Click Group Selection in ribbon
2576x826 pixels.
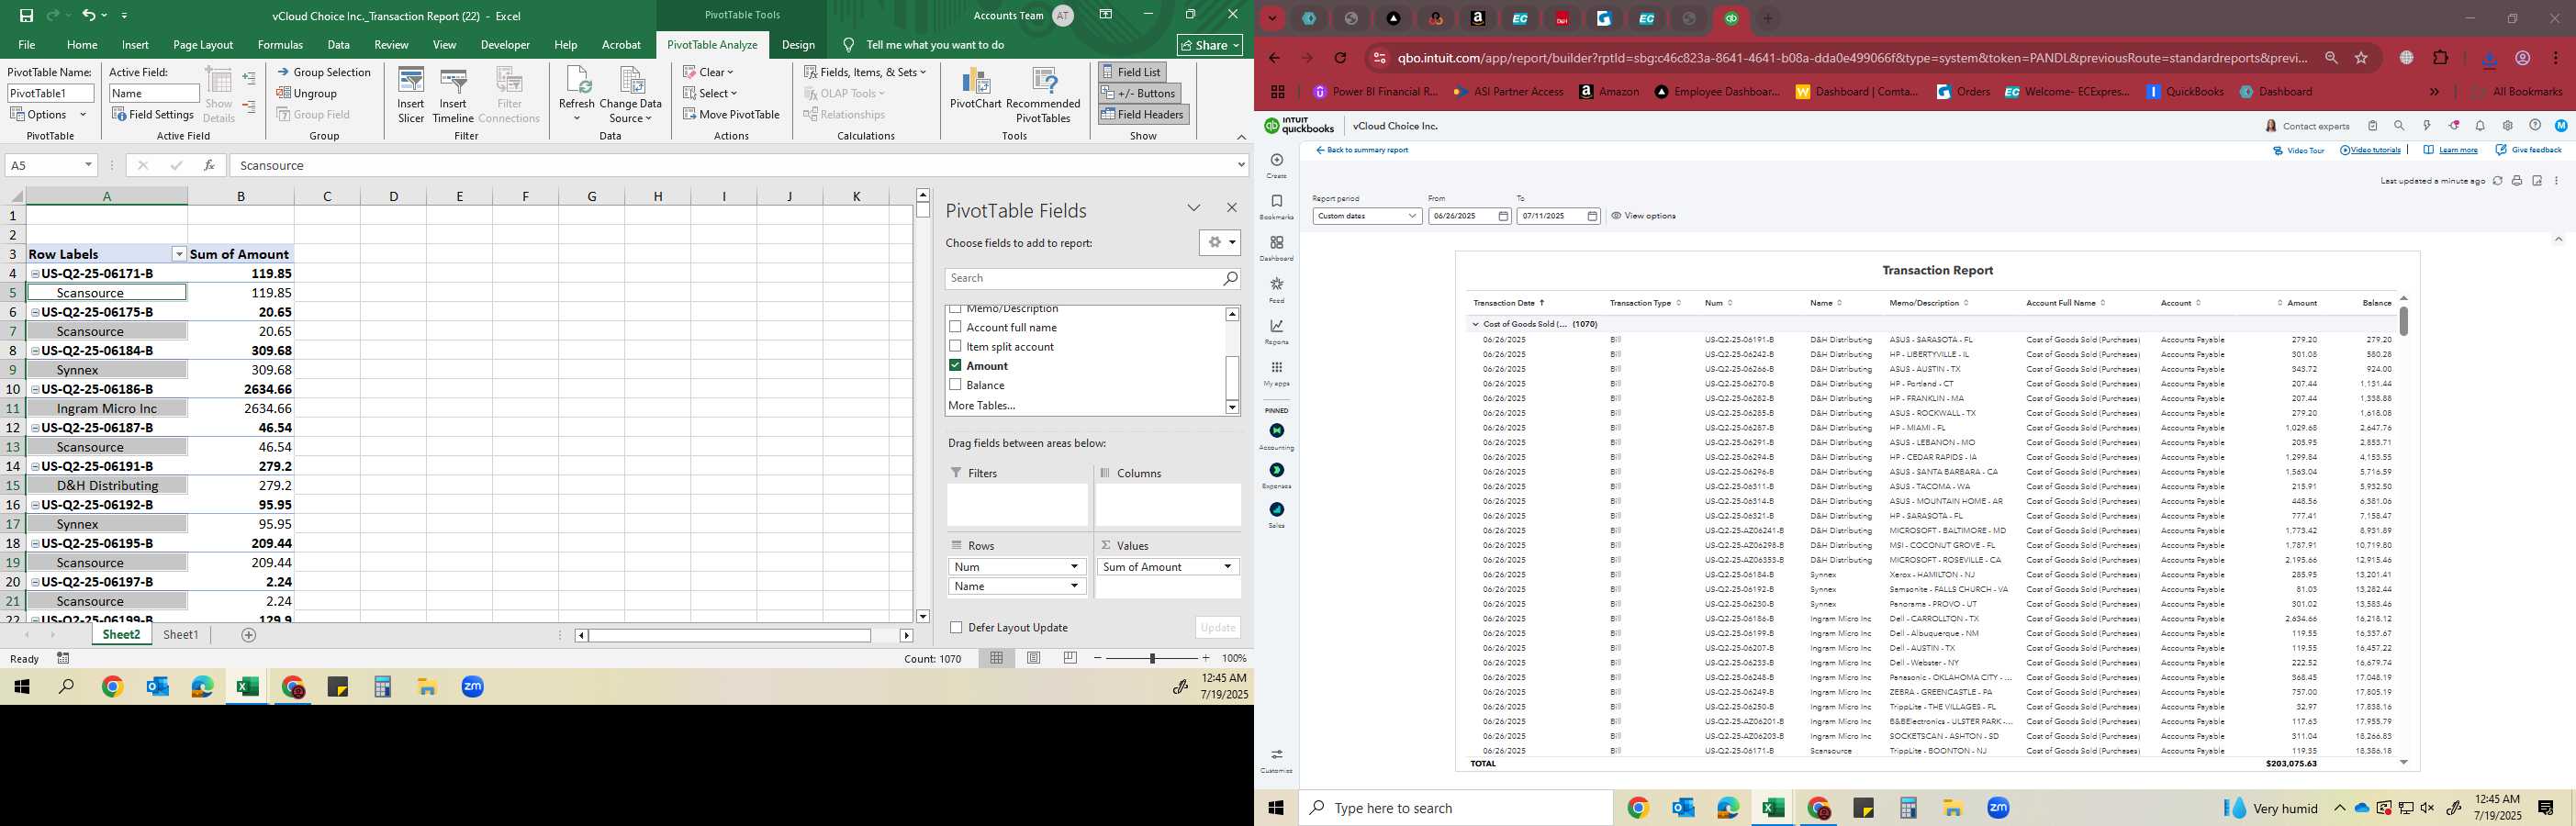coord(324,72)
